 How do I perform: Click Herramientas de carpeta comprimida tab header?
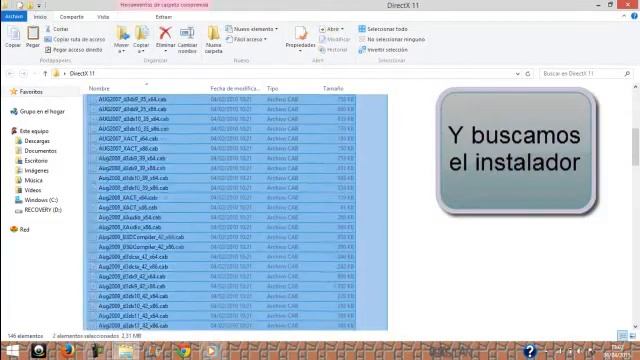pos(164,5)
